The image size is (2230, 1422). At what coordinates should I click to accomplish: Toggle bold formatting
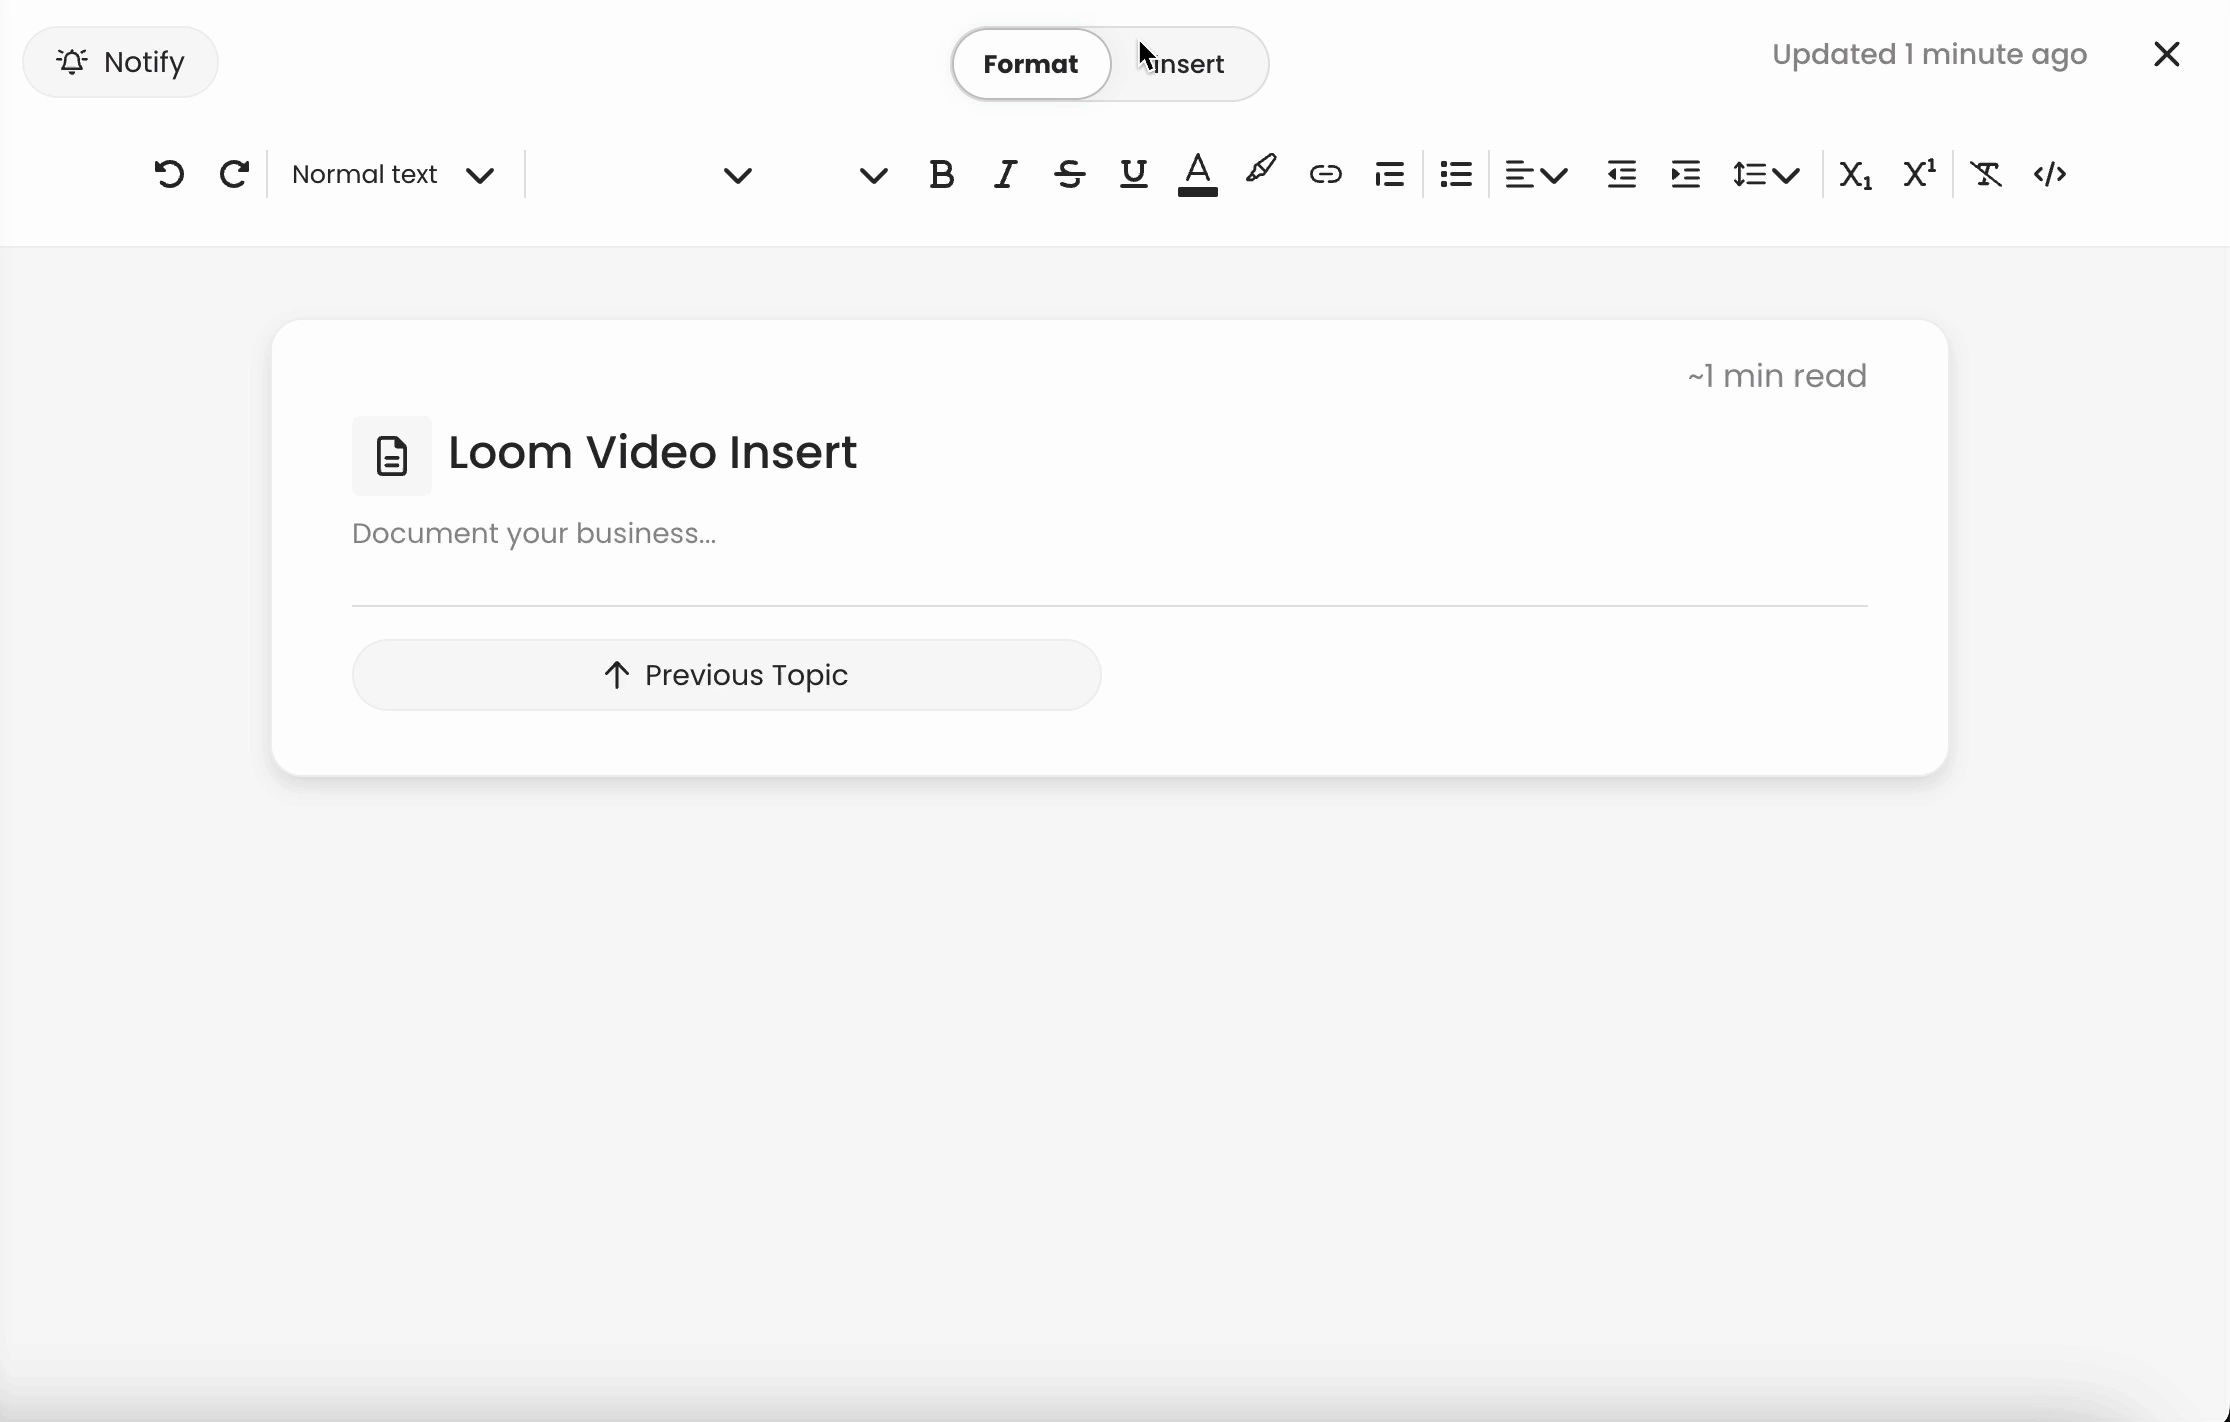pos(941,174)
